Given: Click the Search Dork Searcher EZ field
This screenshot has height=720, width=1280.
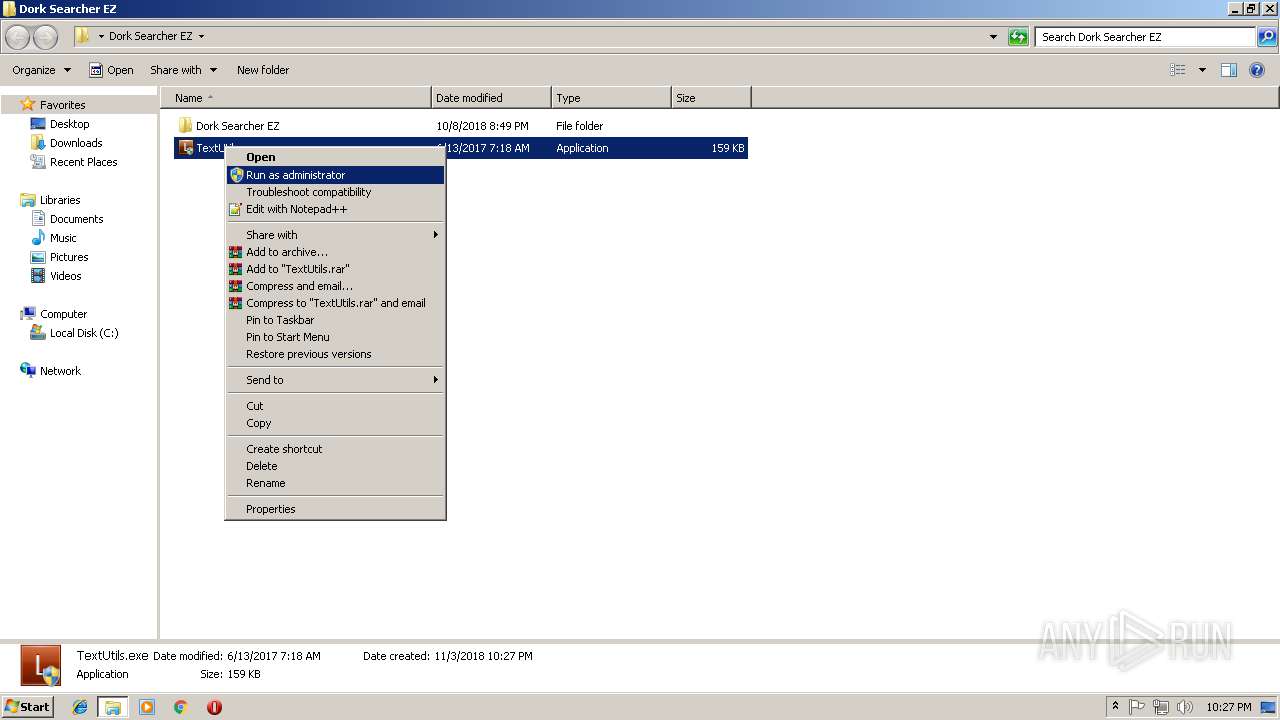Looking at the screenshot, I should point(1145,37).
